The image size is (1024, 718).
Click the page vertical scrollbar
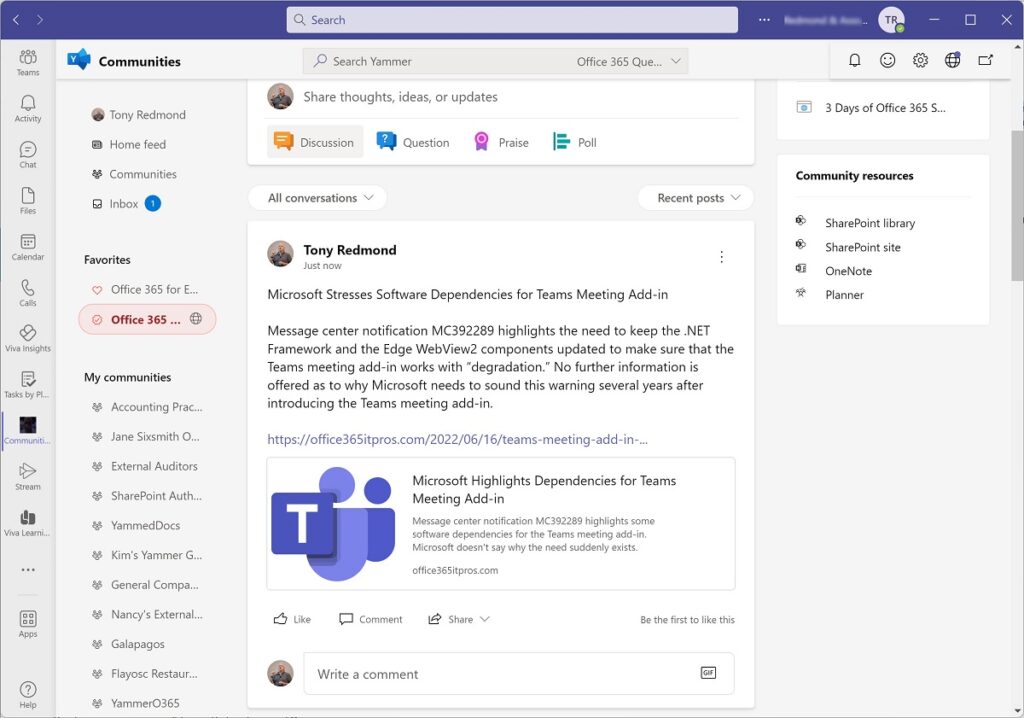[x=1017, y=205]
